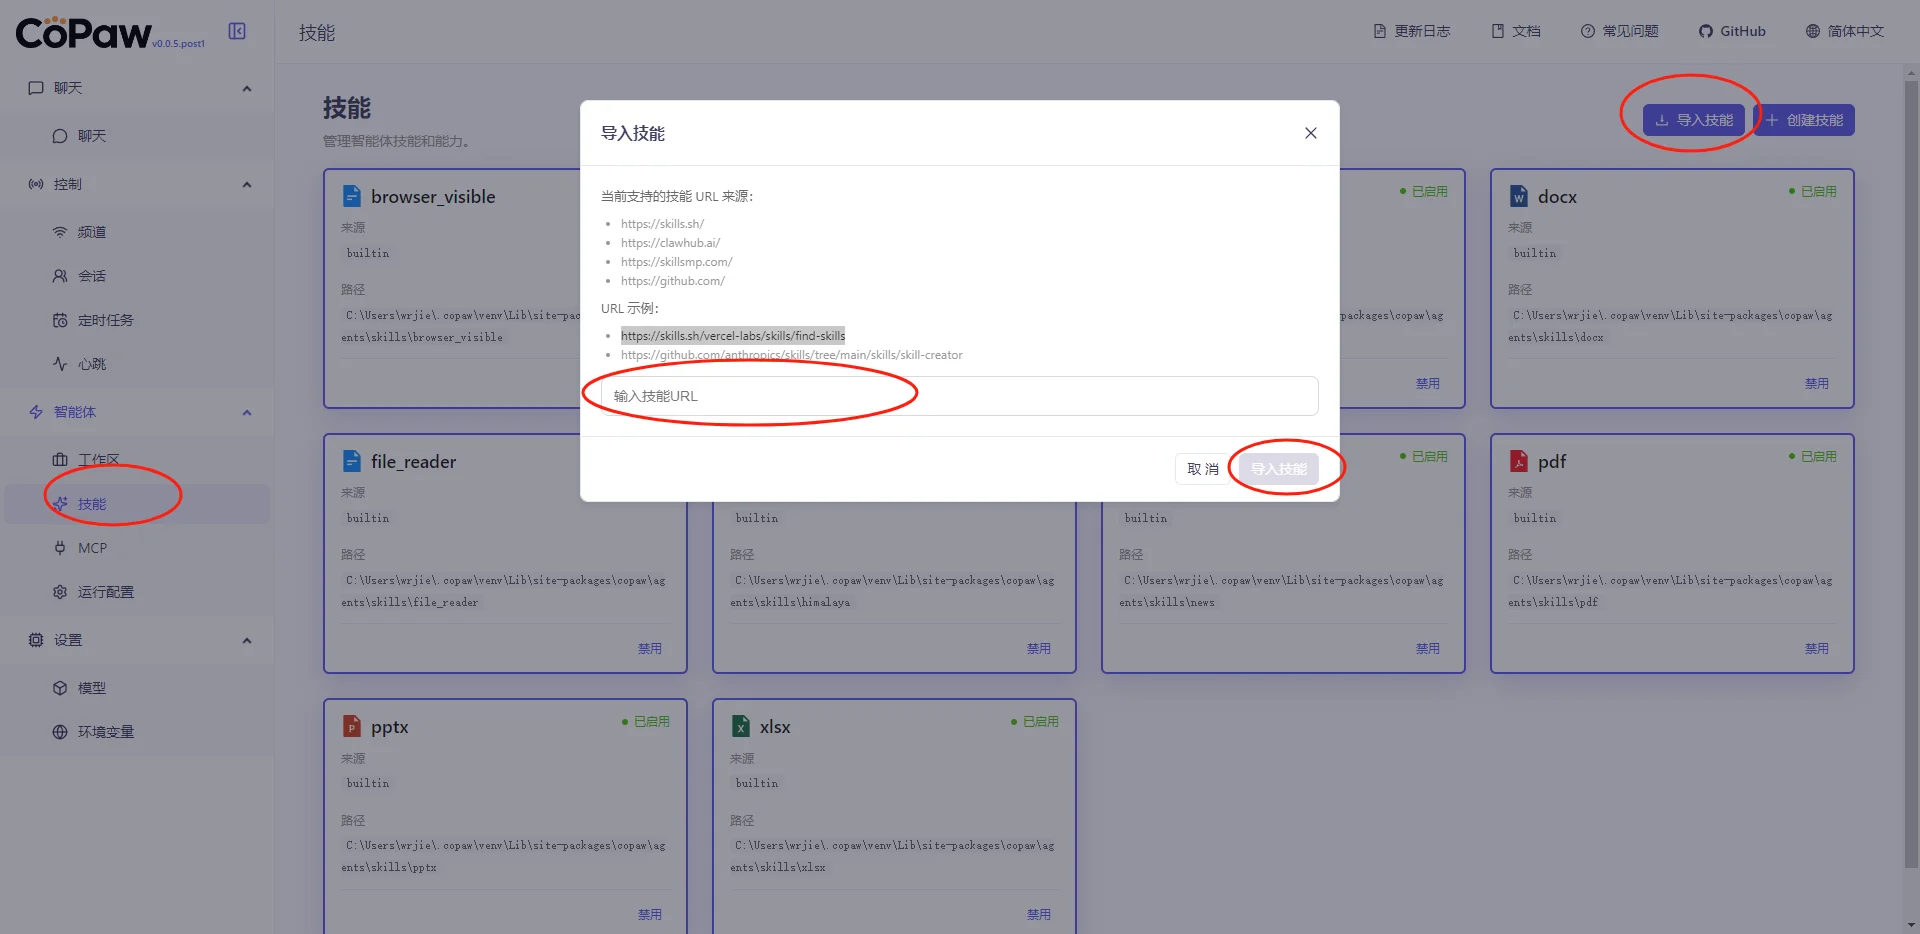Click the 取消 button in dialog
The image size is (1920, 934).
coord(1202,469)
